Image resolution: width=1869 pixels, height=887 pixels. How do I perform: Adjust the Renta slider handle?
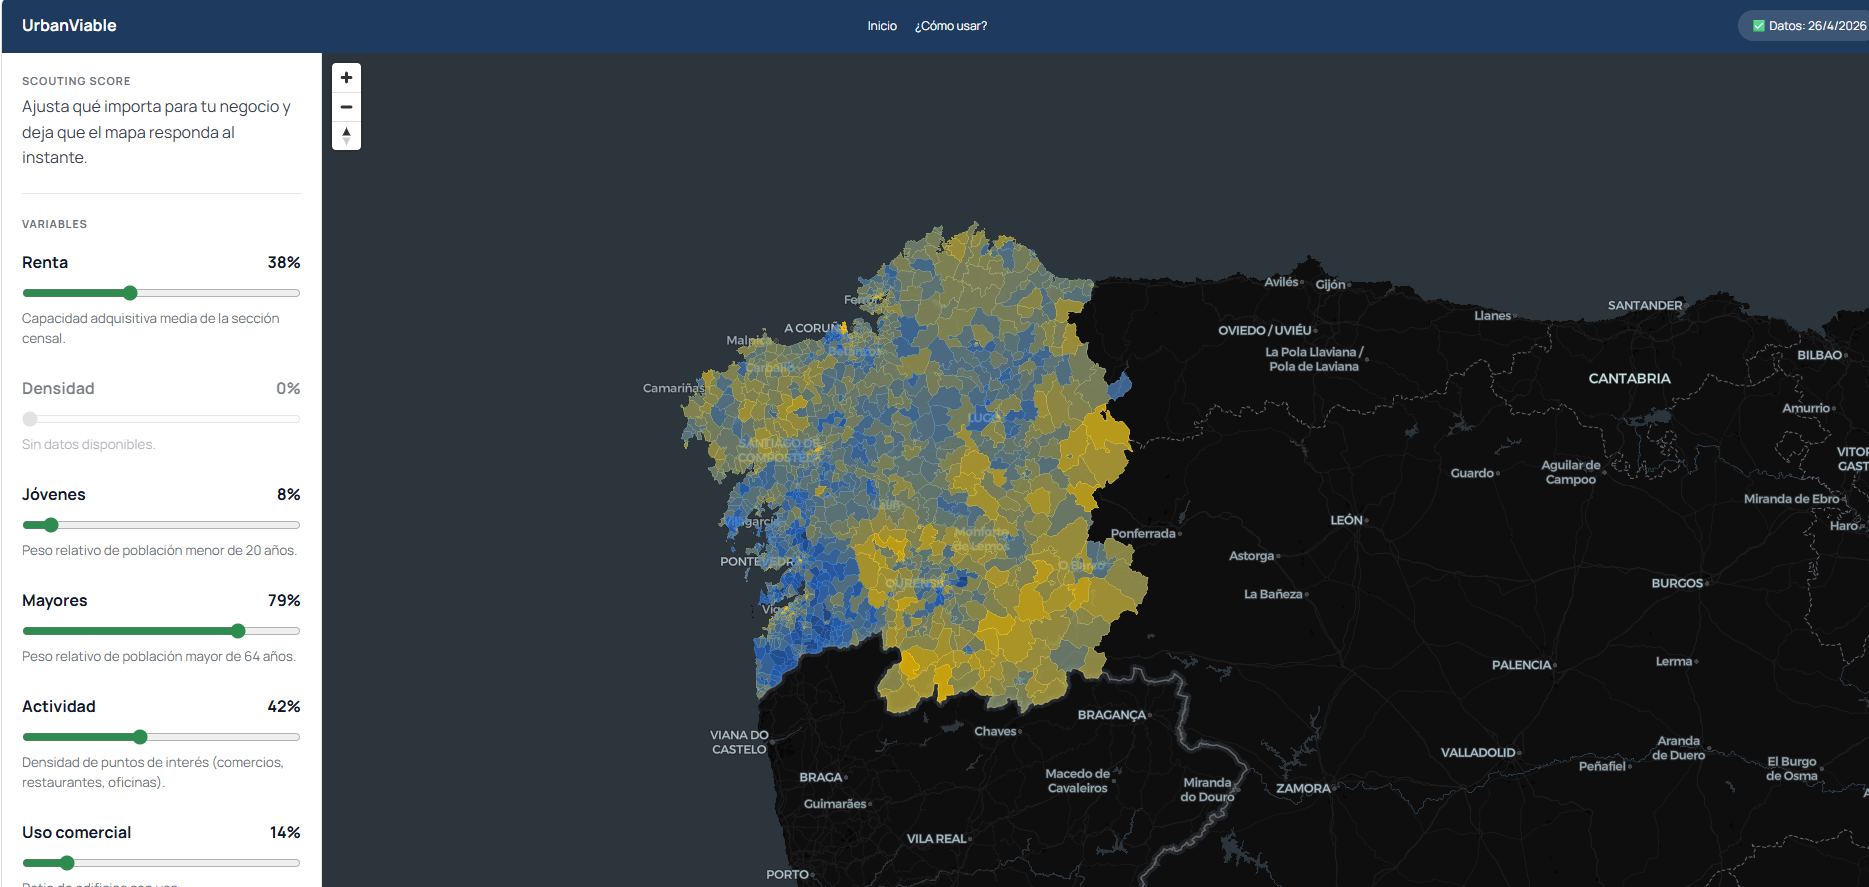130,293
